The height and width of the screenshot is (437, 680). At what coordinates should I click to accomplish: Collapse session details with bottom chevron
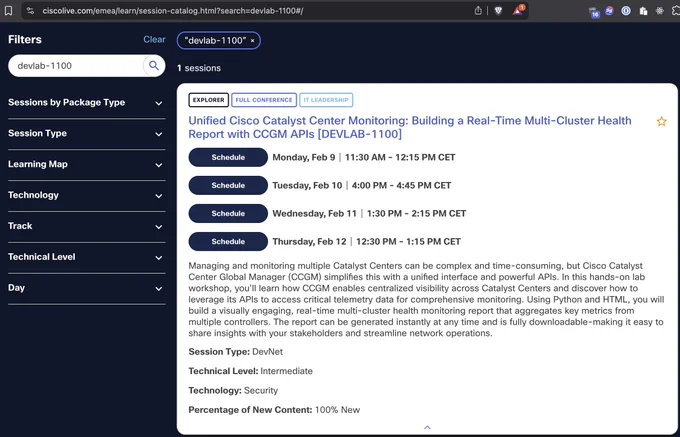tap(427, 427)
